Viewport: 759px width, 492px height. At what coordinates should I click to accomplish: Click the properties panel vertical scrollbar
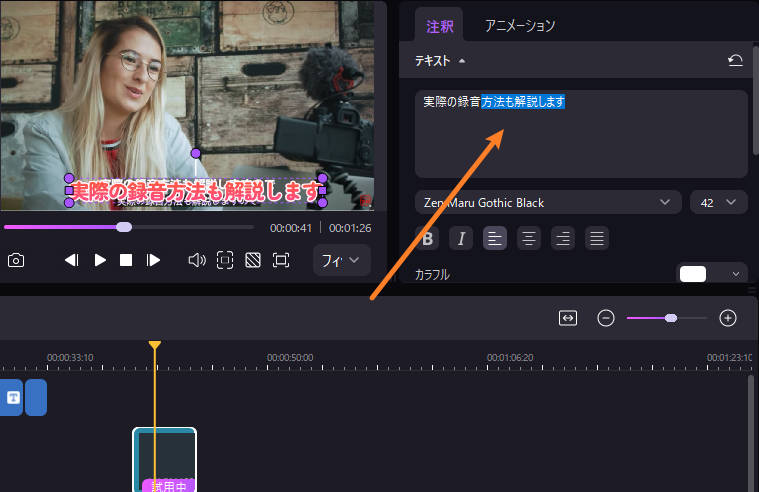[x=755, y=99]
